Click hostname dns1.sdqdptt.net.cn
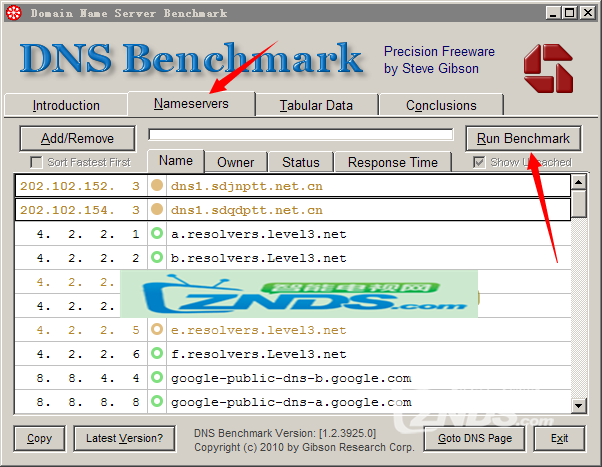This screenshot has width=602, height=467. point(246,210)
